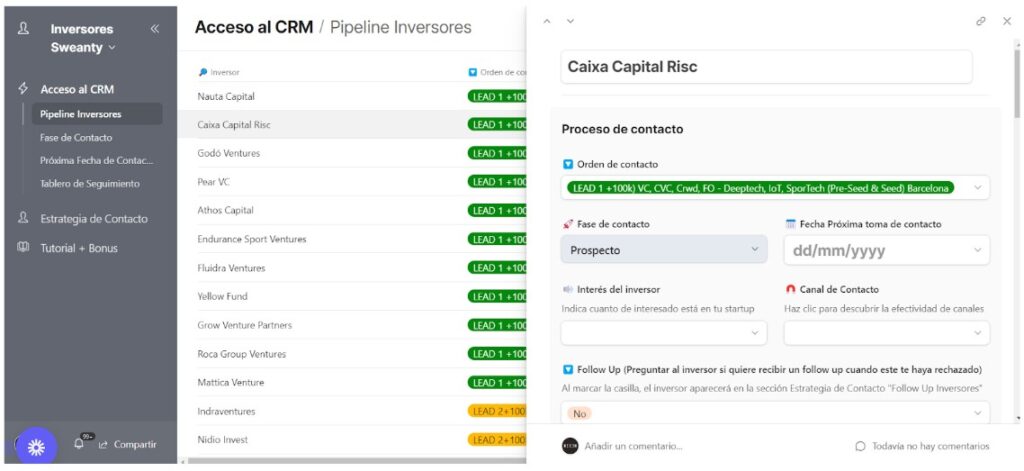Expand the Orden de contacto dropdown

(x=775, y=187)
